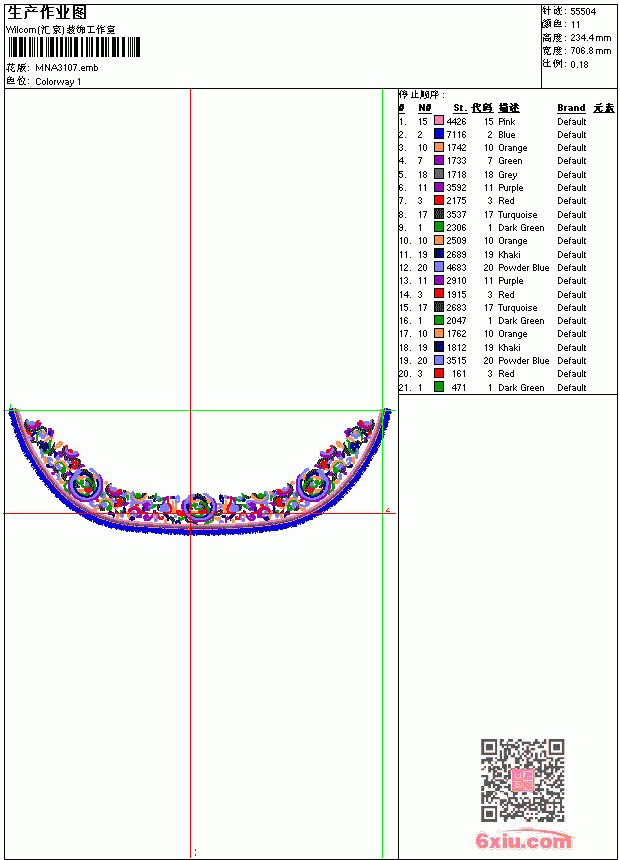This screenshot has height=860, width=620.
Task: Click the Brand column header
Action: click(x=571, y=108)
